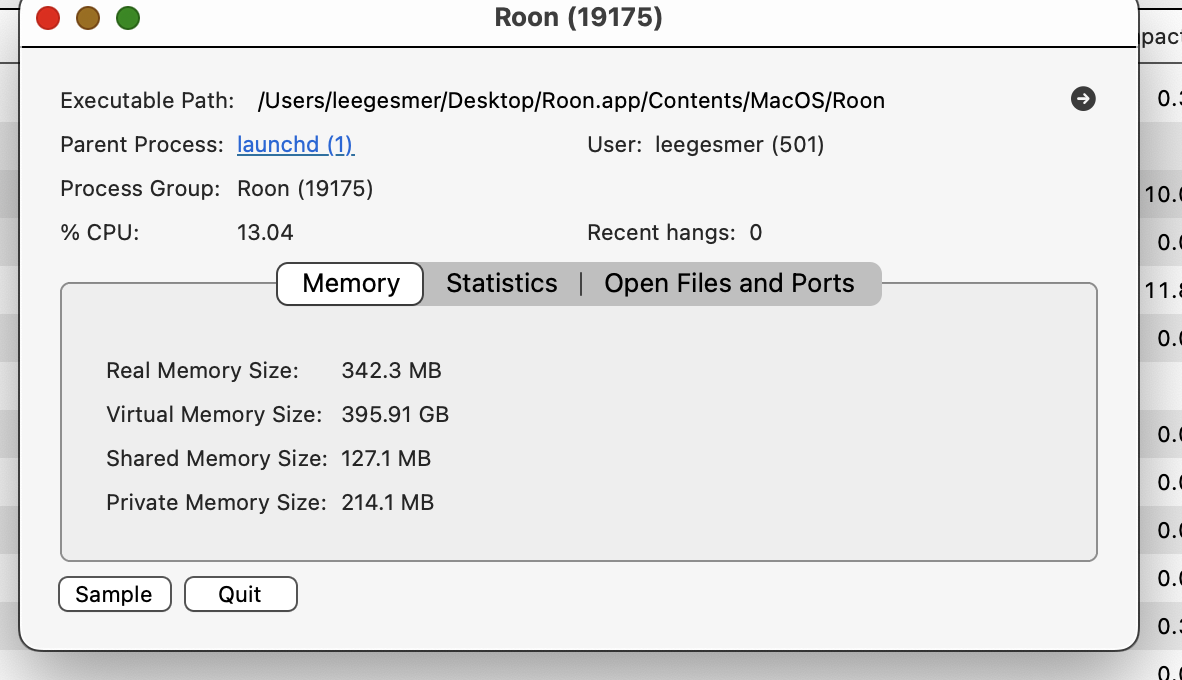Click the executable path text for Roon
1182x680 pixels.
click(571, 101)
